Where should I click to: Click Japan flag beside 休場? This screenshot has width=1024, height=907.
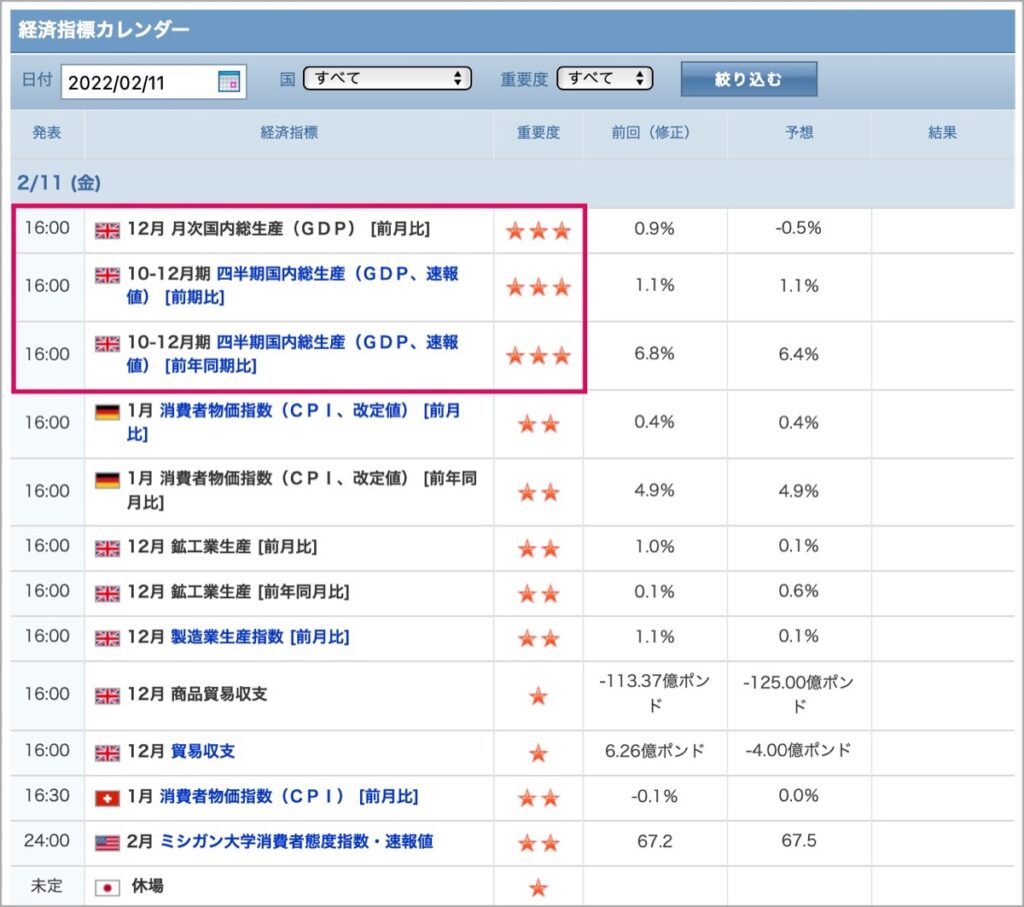pos(107,887)
